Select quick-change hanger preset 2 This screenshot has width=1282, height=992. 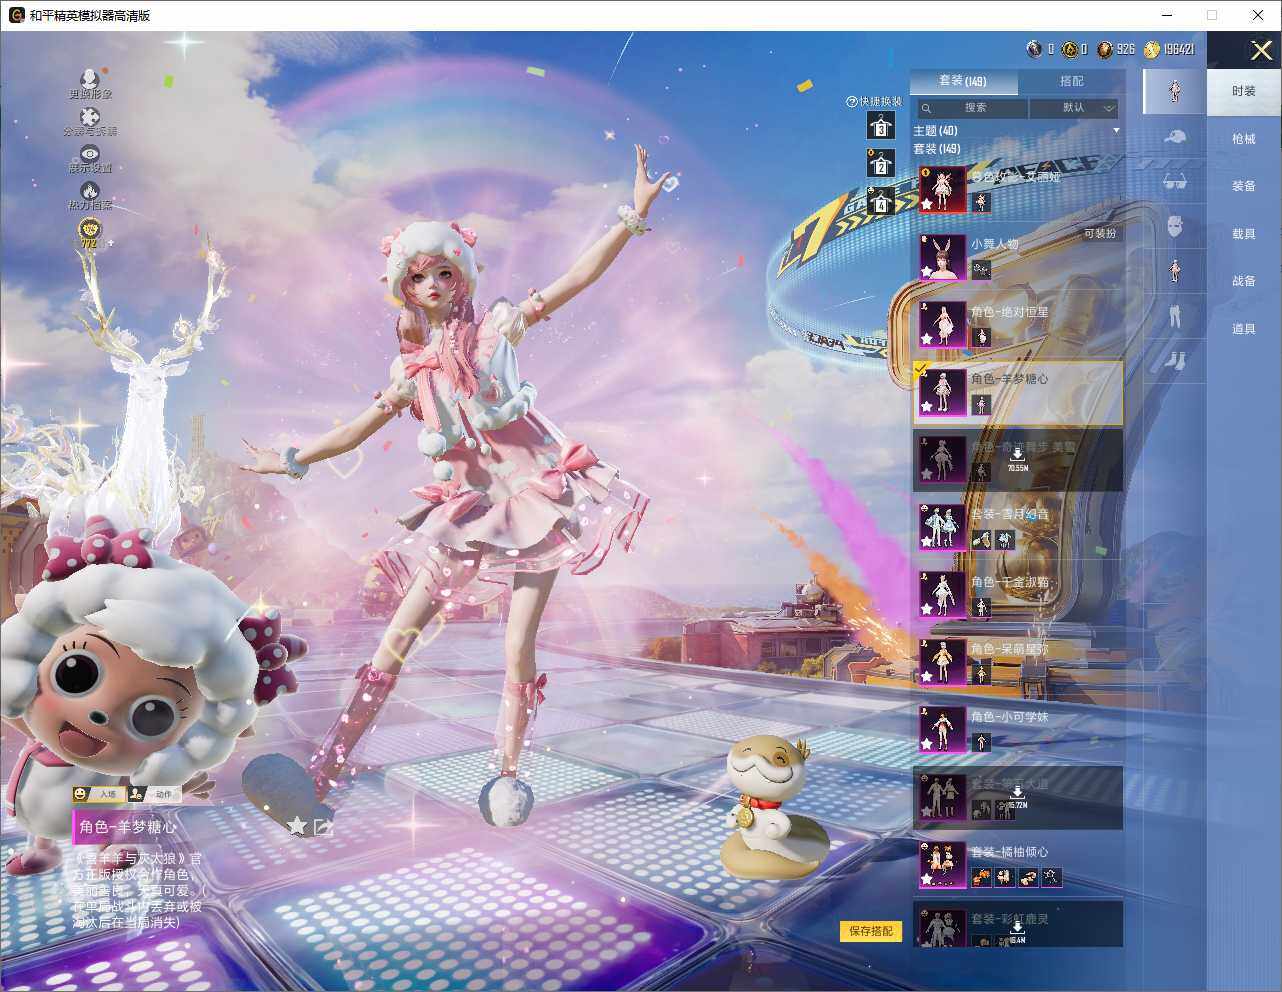pos(880,163)
